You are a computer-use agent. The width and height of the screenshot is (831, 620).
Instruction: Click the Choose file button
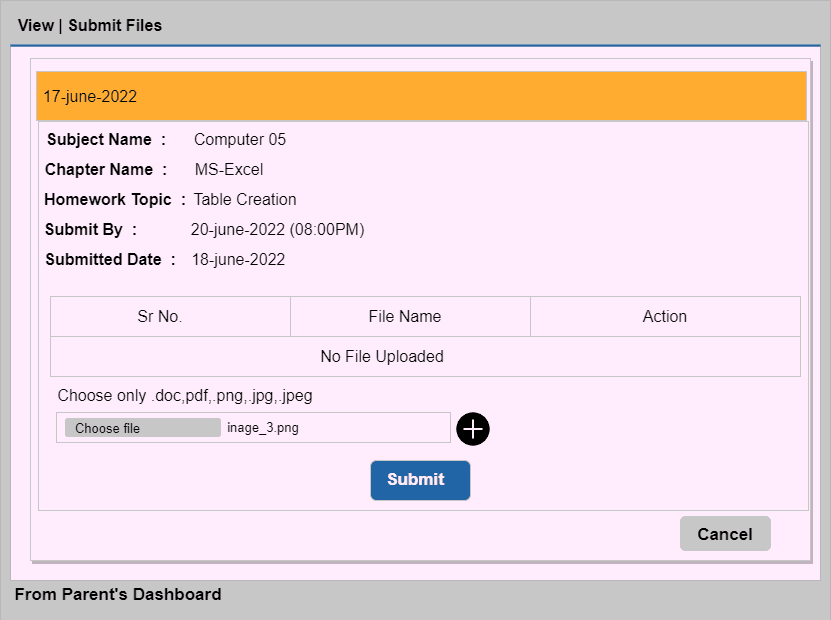(x=143, y=428)
